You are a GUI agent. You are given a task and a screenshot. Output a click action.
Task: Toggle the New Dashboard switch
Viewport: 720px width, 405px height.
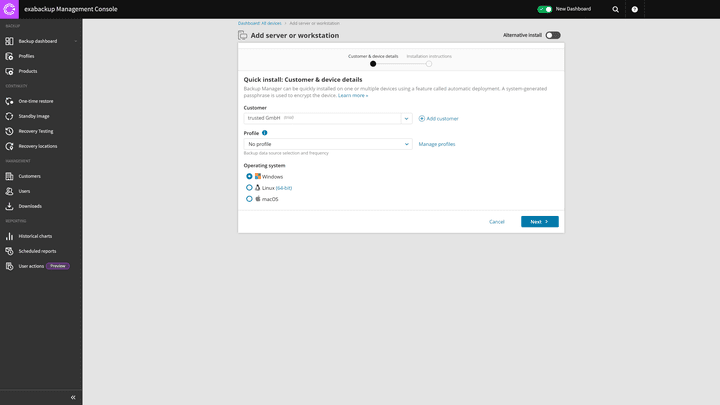coord(545,9)
